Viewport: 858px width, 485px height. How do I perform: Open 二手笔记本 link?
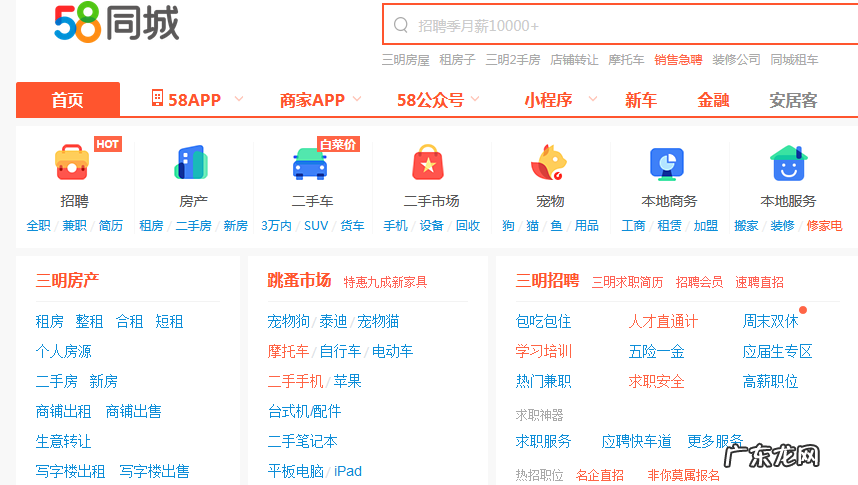(303, 441)
